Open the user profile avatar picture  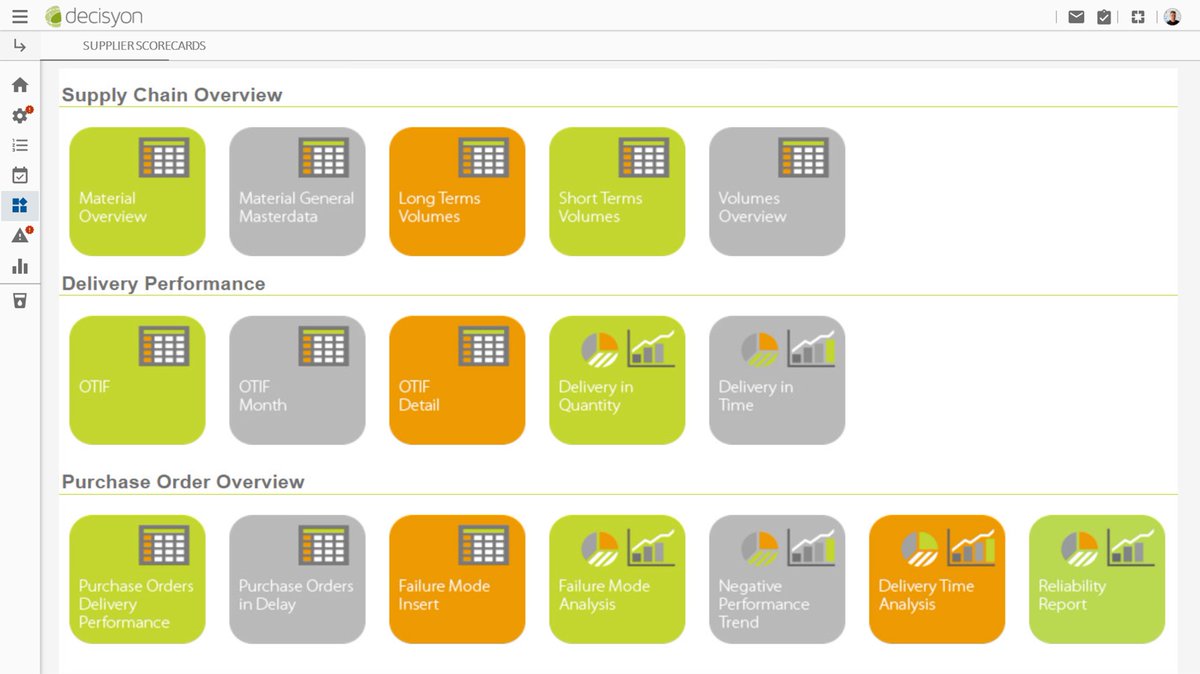(1172, 16)
